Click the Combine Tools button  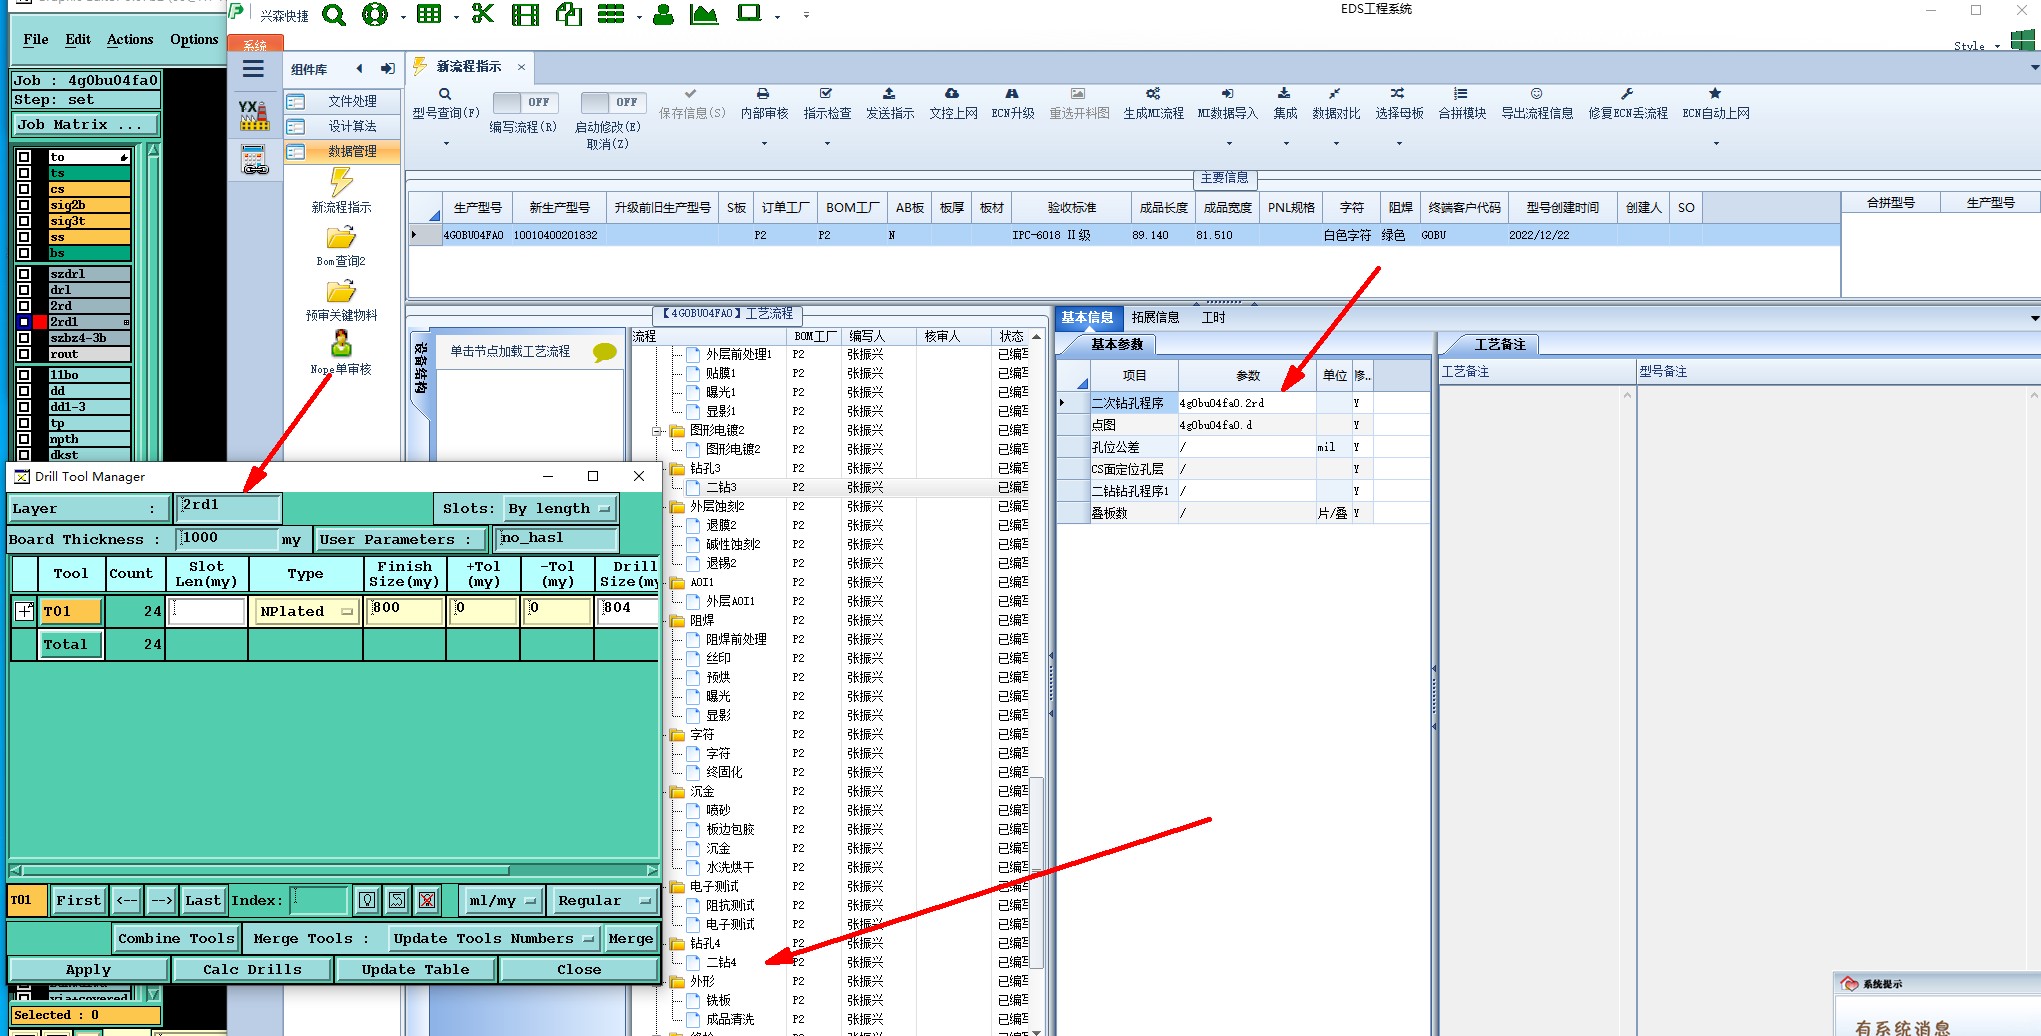[176, 938]
